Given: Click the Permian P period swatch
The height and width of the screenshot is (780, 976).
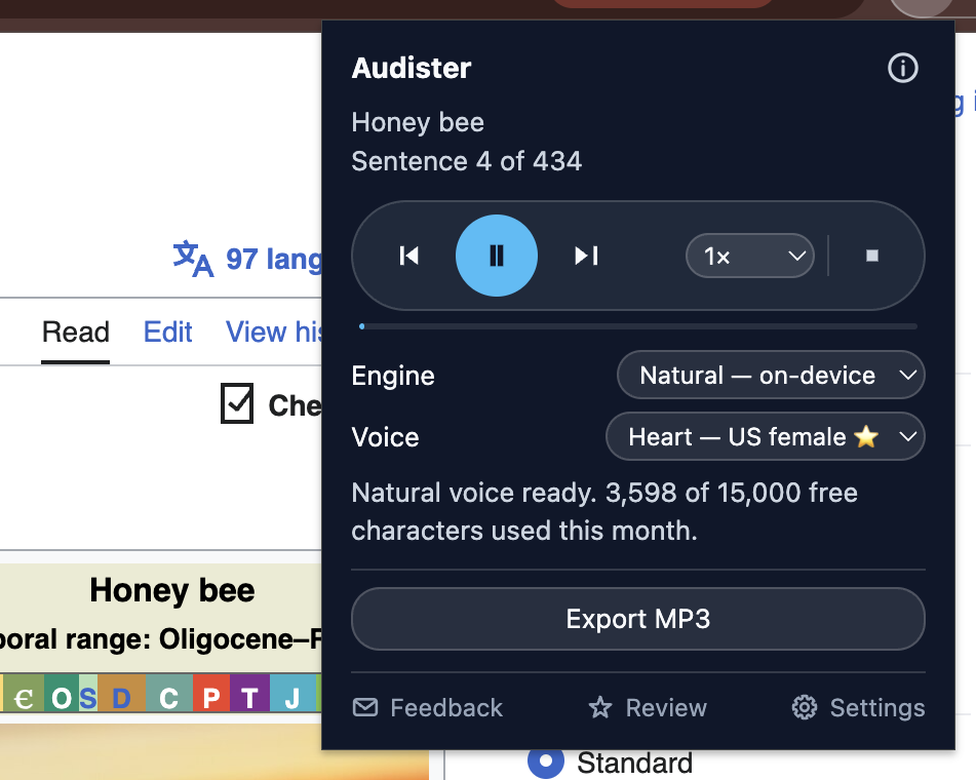Looking at the screenshot, I should (212, 693).
